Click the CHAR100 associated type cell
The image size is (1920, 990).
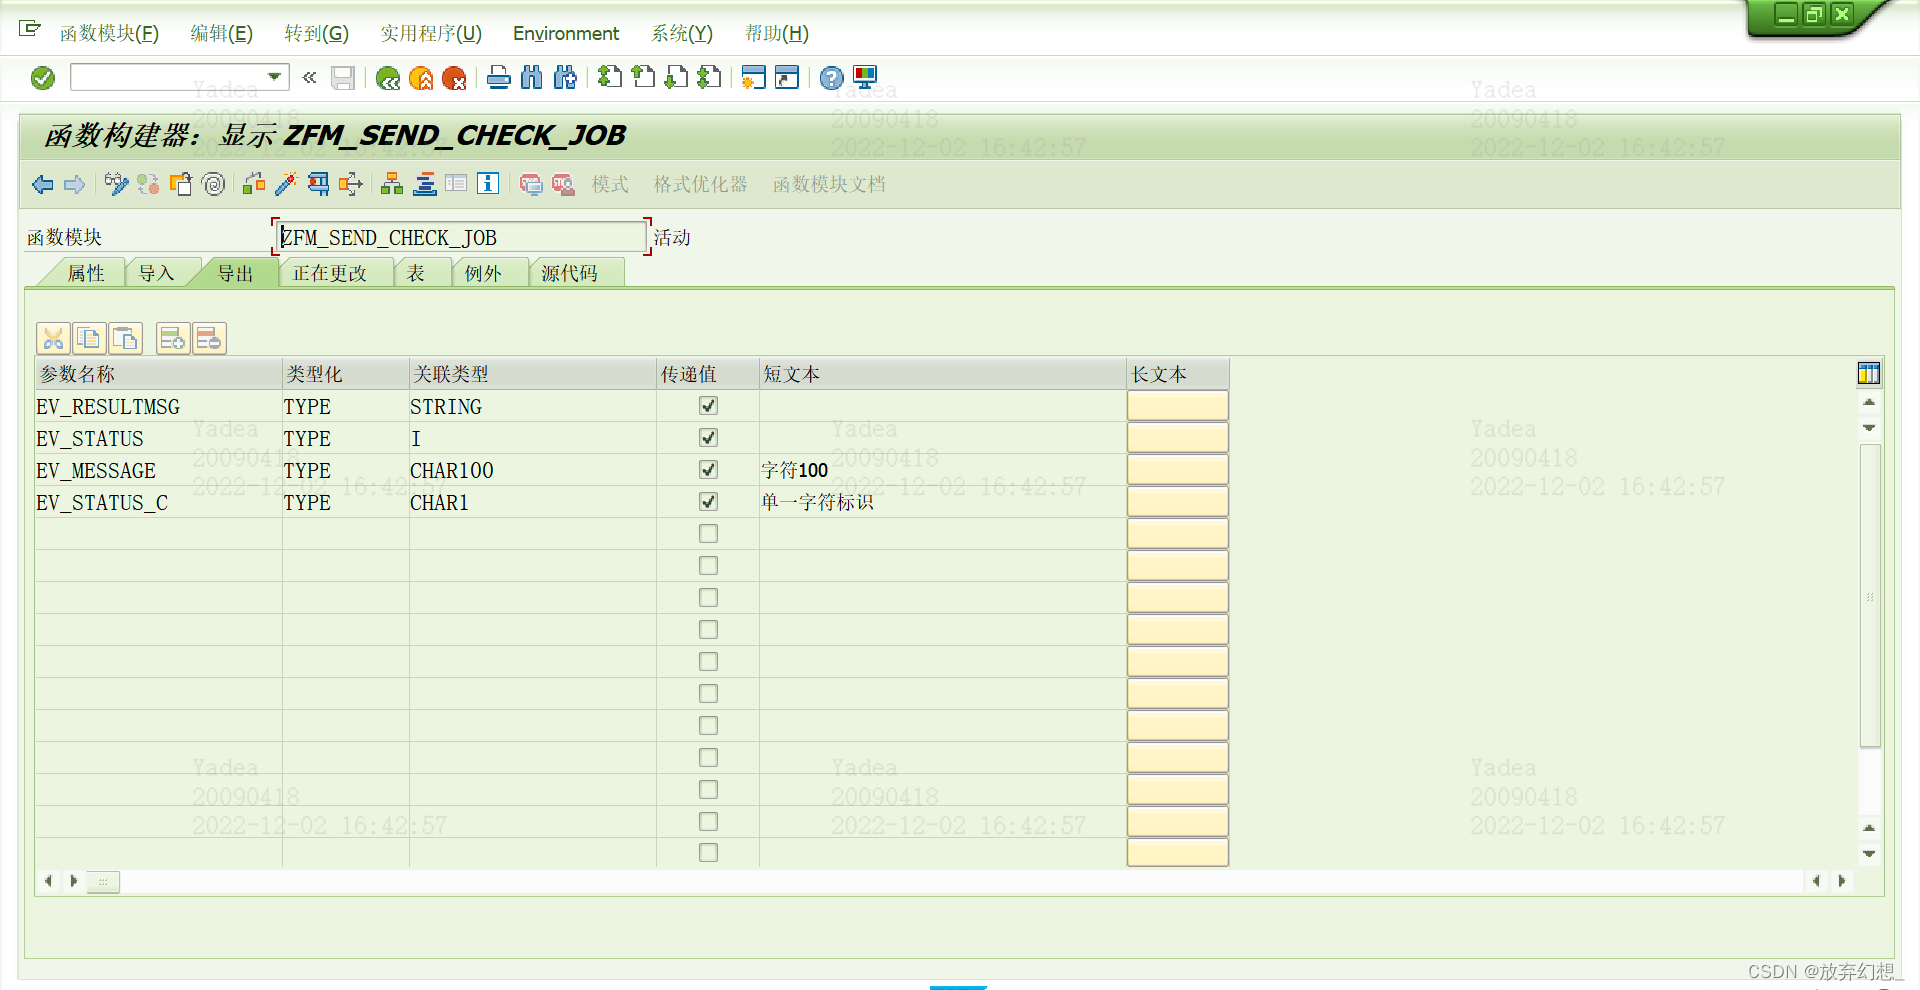tap(532, 470)
